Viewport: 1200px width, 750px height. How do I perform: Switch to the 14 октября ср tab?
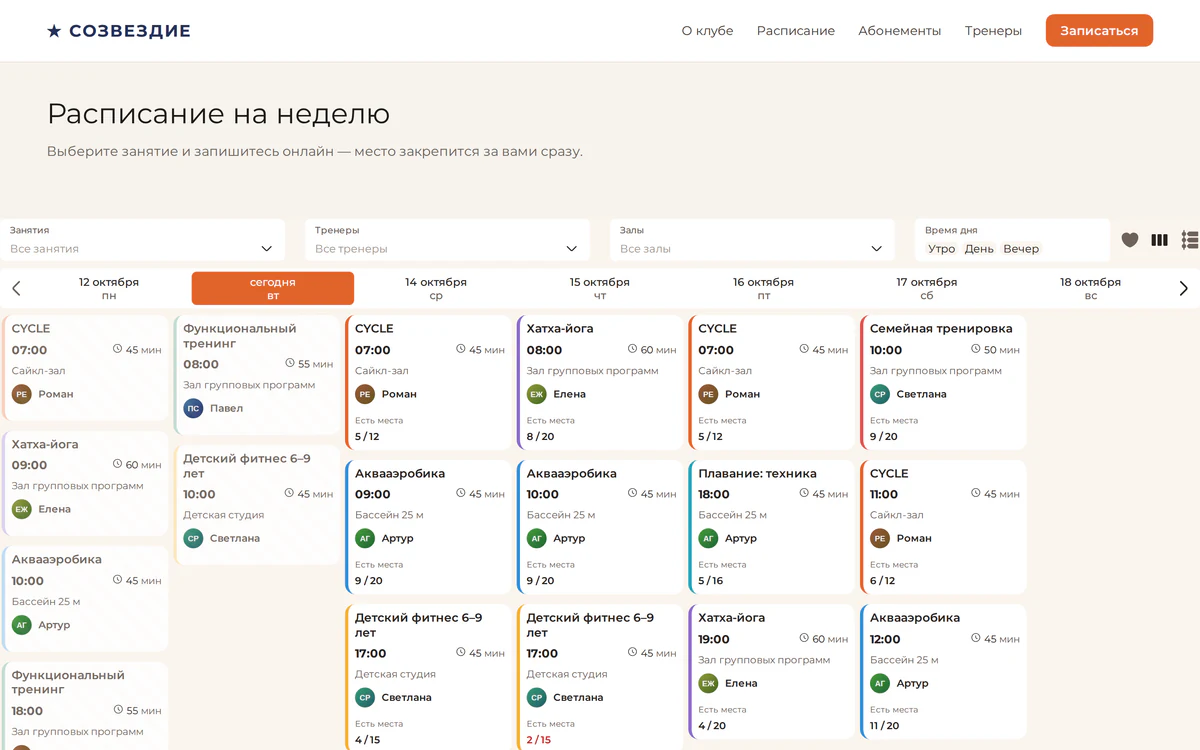436,288
